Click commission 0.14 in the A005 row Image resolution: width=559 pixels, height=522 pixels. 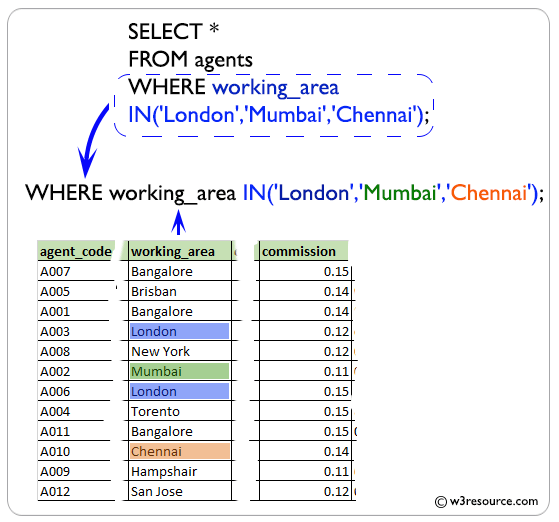[x=305, y=291]
